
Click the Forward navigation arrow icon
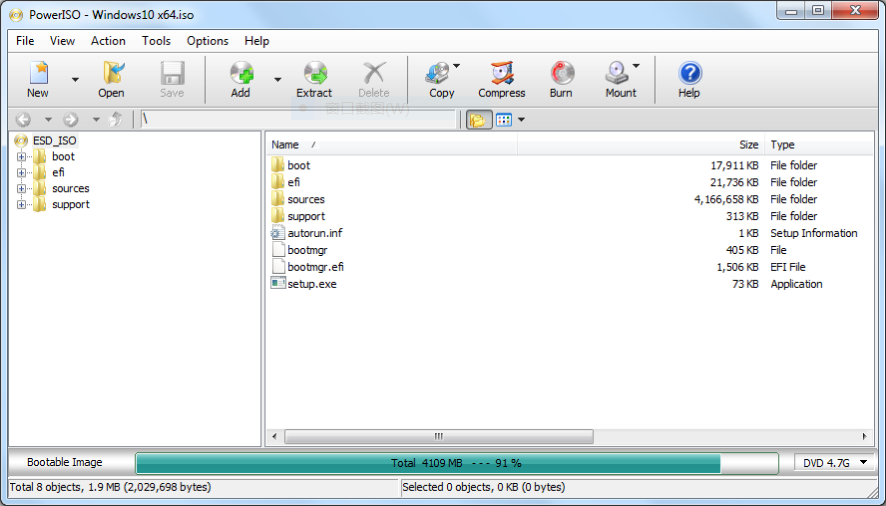(71, 119)
